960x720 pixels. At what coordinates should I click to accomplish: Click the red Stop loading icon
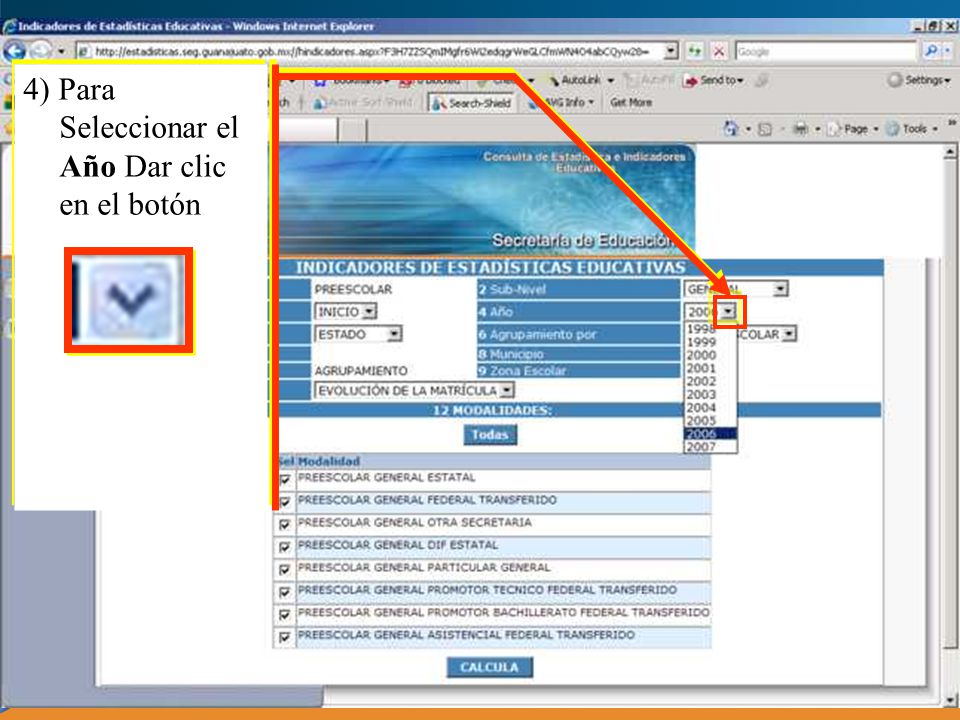point(719,51)
